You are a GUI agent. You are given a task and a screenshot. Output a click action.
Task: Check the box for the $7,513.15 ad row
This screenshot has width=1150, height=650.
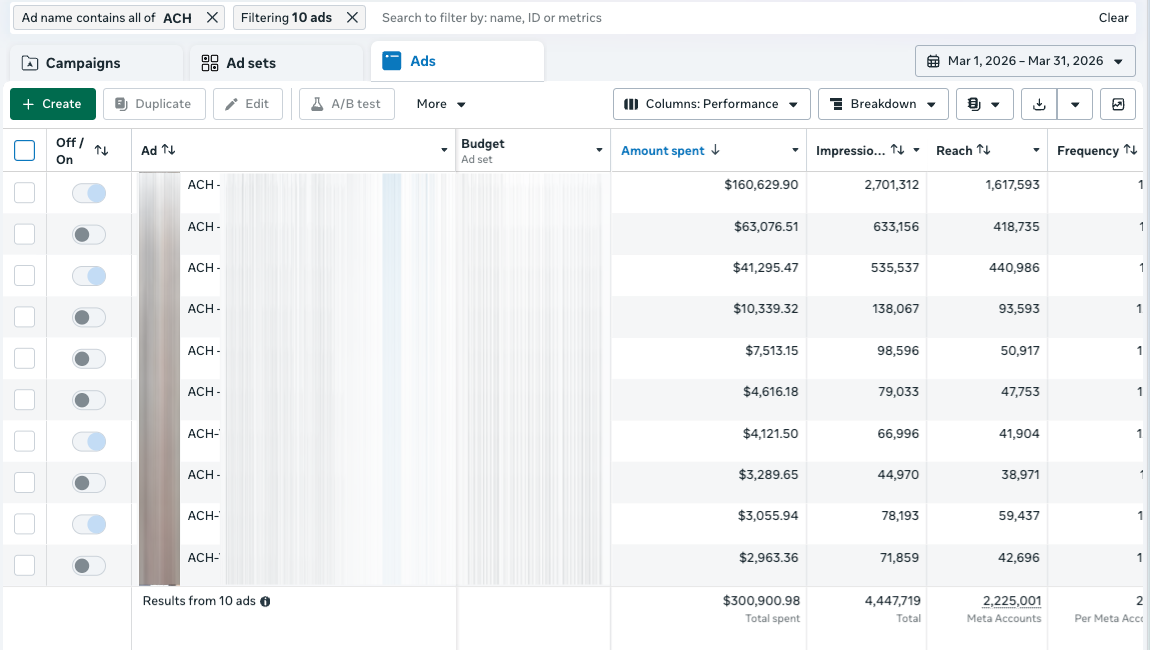(24, 358)
